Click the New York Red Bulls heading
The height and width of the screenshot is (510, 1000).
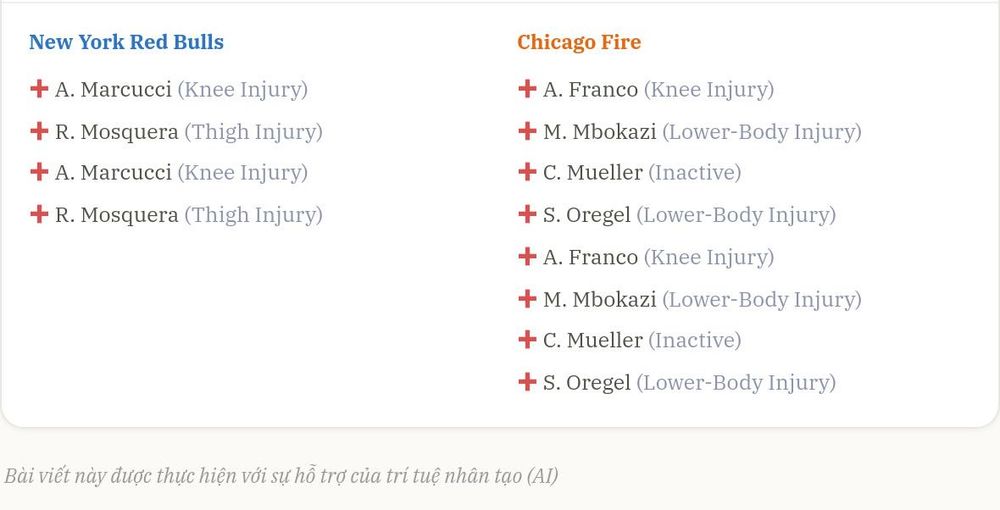point(126,42)
